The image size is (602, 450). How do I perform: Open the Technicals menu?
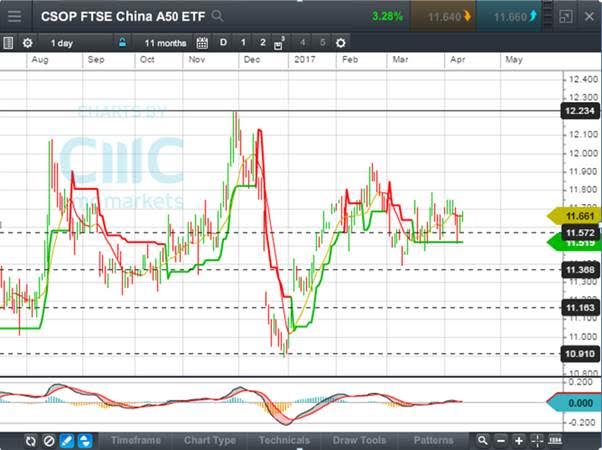tap(284, 440)
